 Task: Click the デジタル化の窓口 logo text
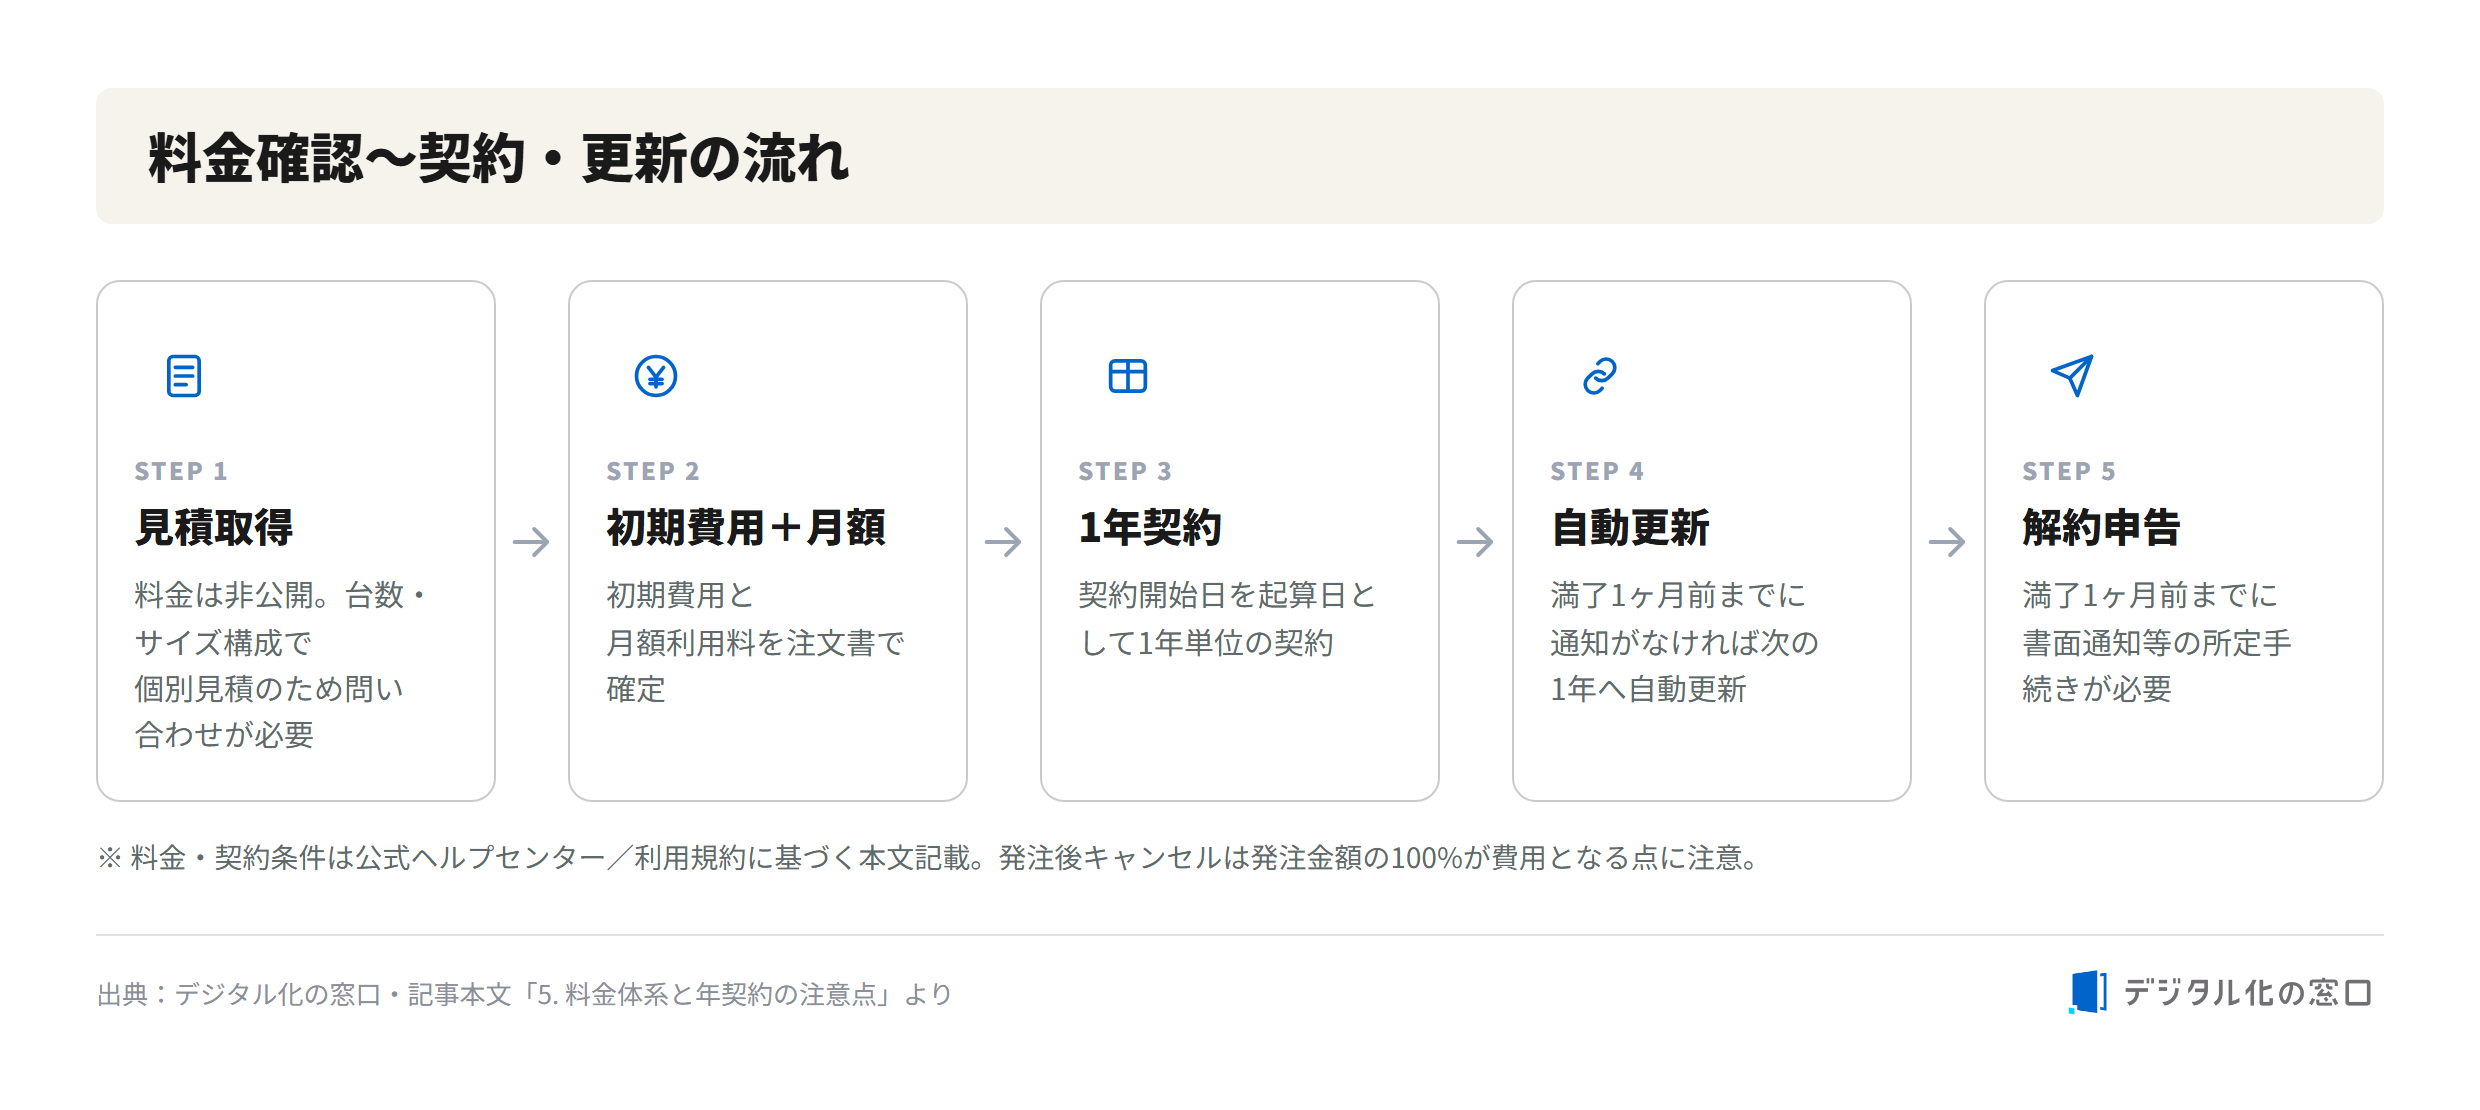tap(2247, 992)
